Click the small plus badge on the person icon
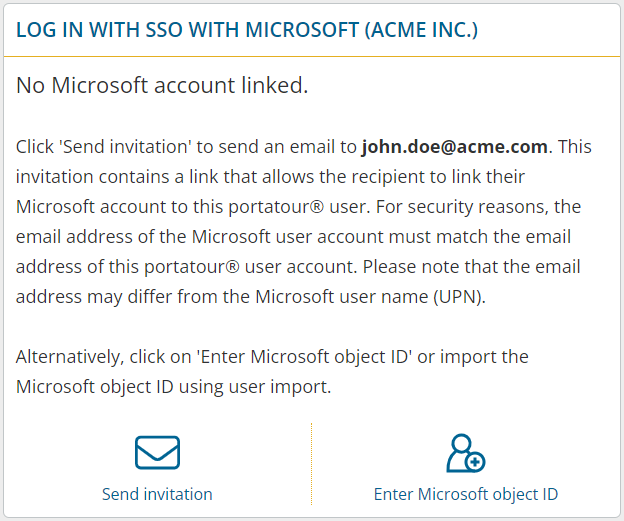 [x=476, y=461]
